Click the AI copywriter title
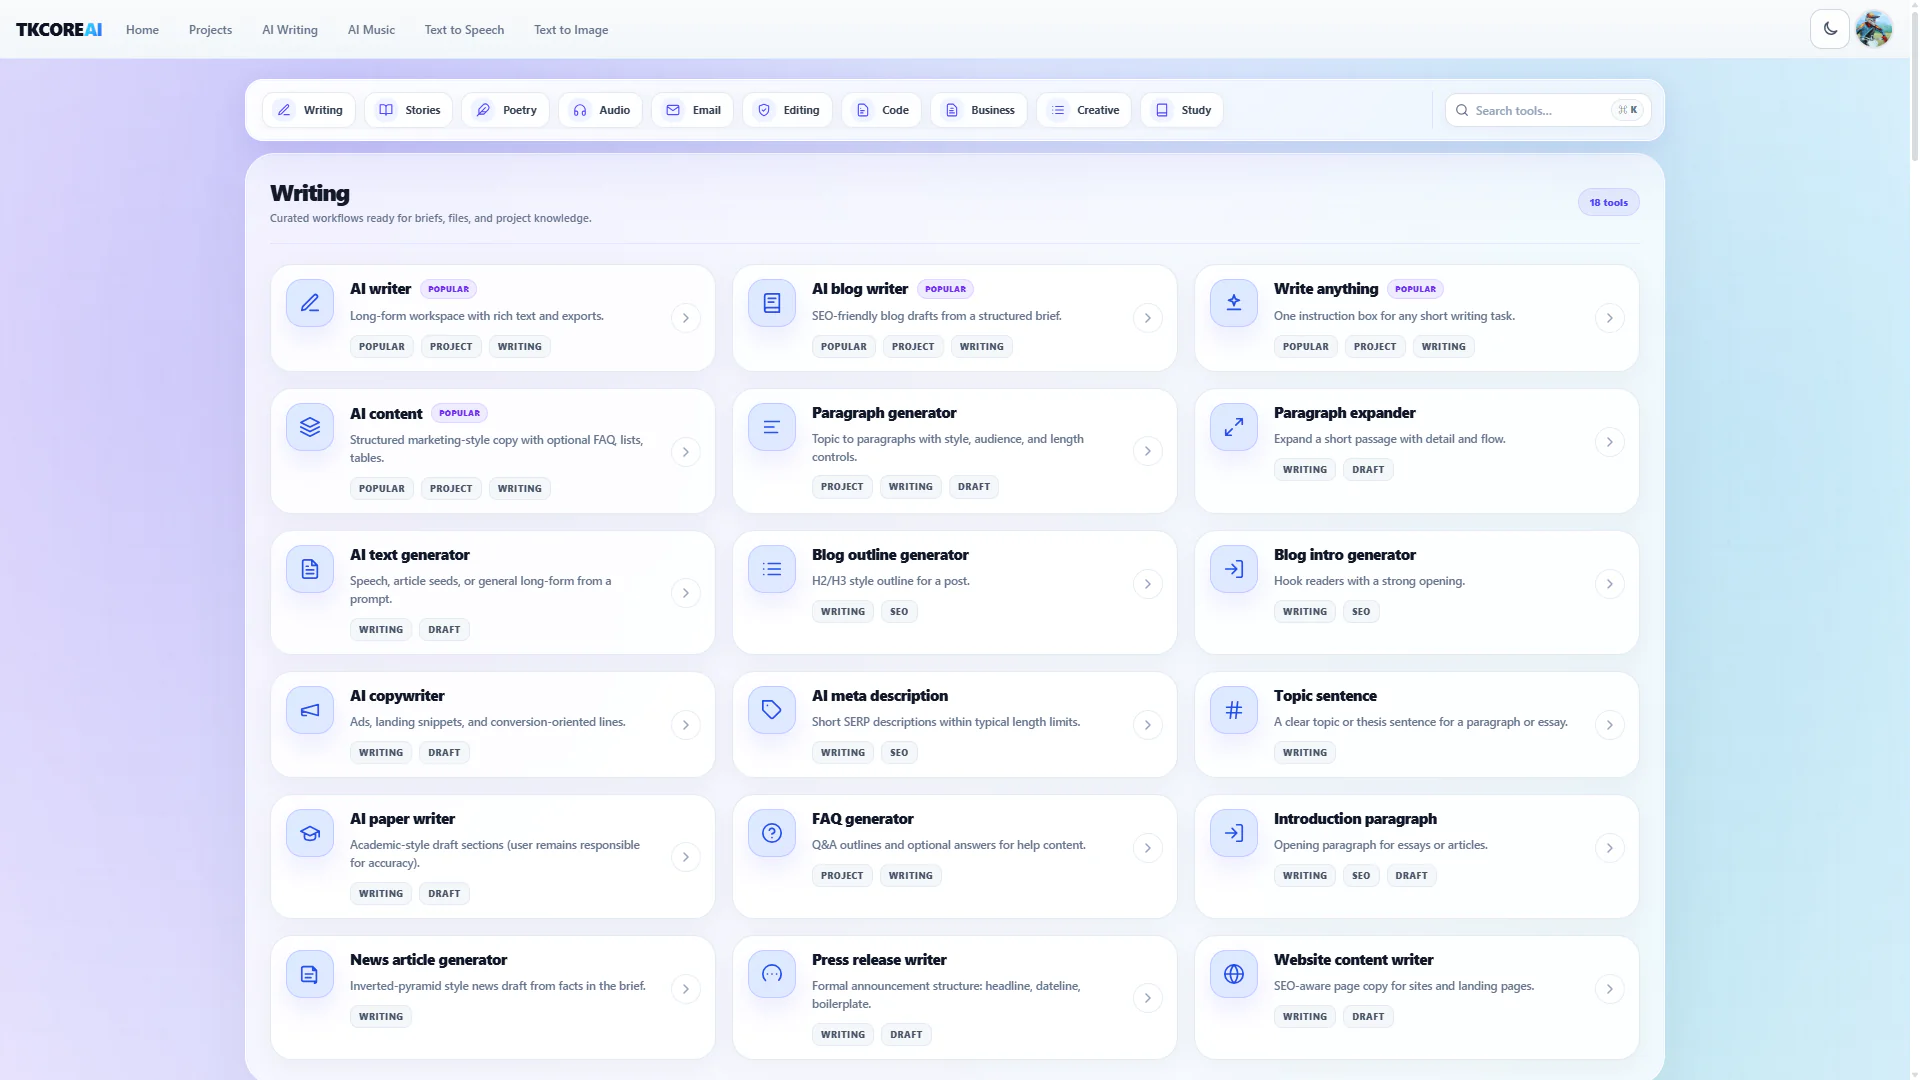 tap(397, 696)
